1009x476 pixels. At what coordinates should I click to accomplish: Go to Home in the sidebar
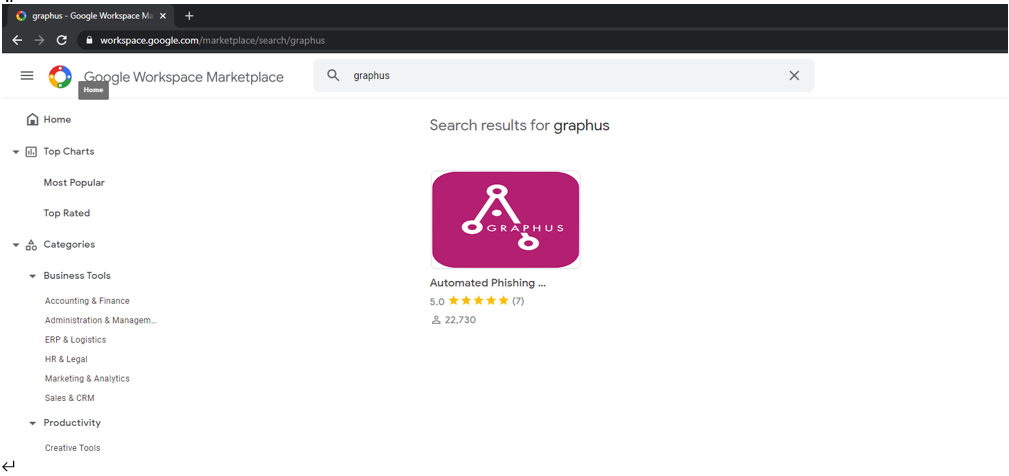[x=57, y=120]
